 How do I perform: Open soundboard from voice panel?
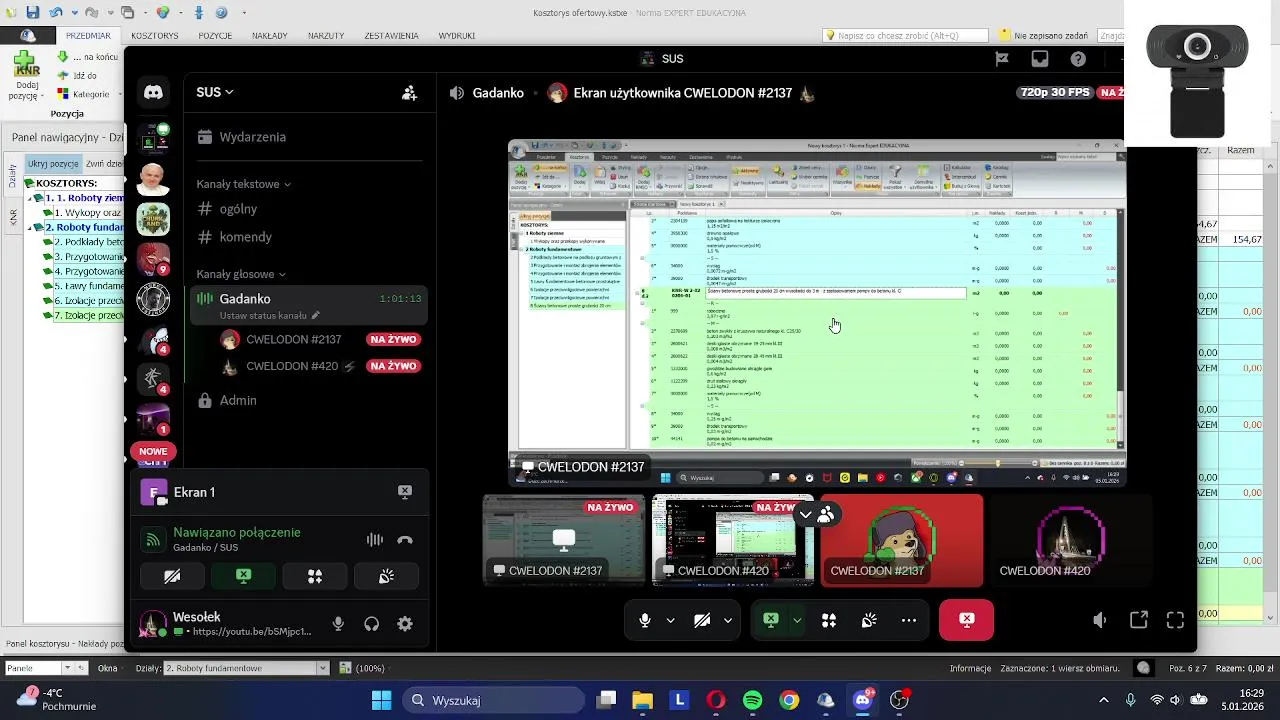386,576
